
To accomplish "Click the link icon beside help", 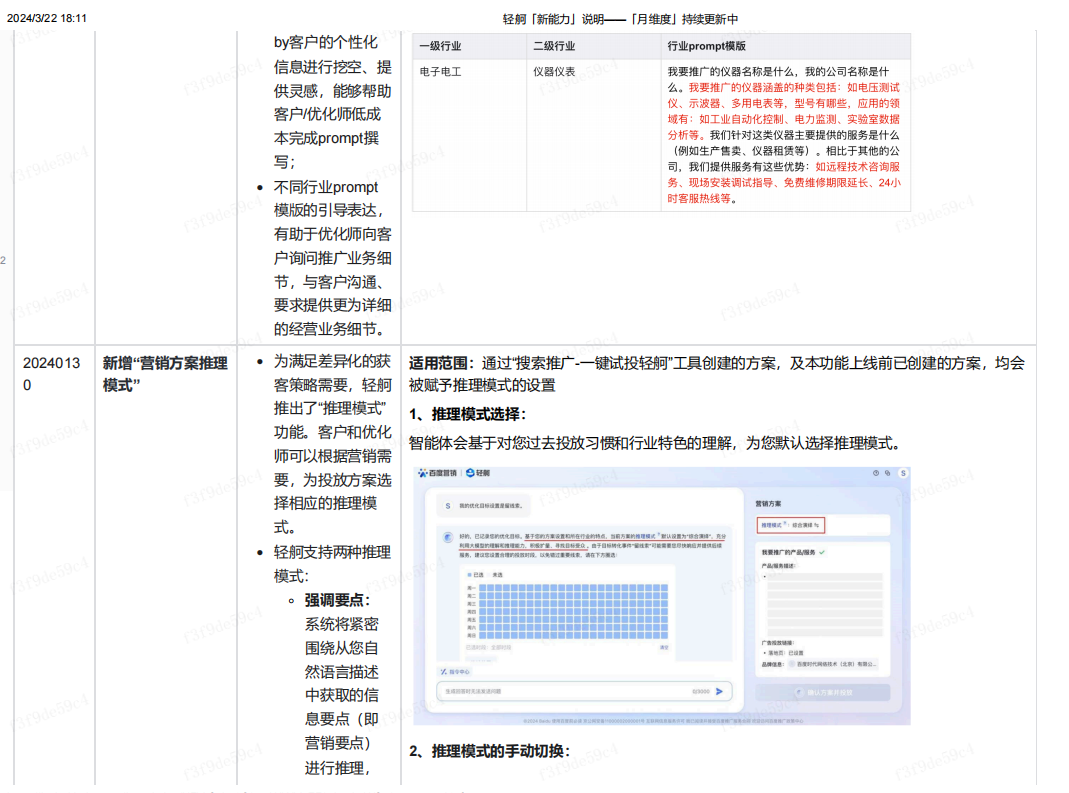I will click(887, 473).
